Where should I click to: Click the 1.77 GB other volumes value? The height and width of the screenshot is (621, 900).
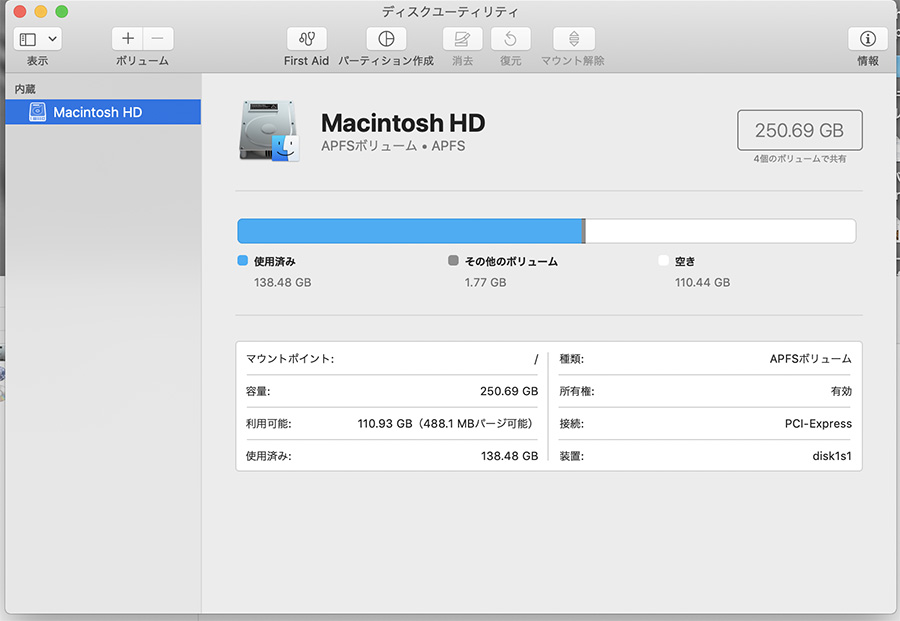point(486,282)
